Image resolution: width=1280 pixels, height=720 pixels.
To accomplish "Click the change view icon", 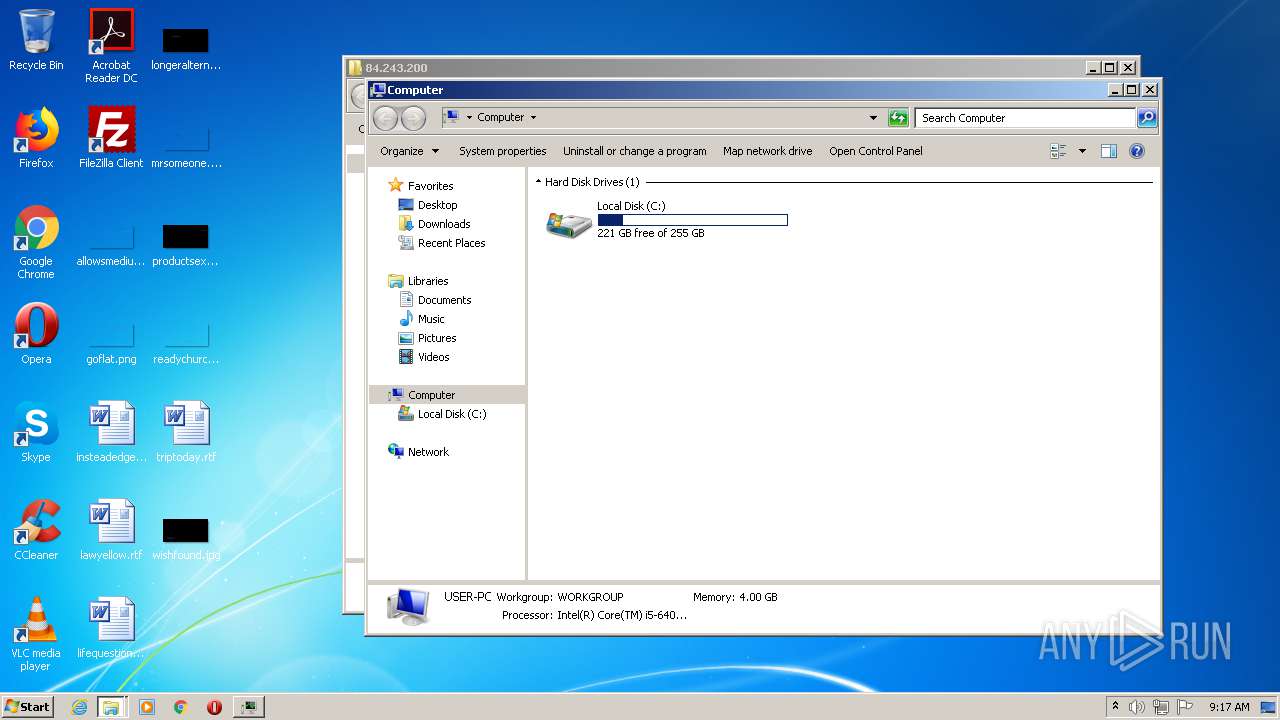I will tap(1059, 151).
